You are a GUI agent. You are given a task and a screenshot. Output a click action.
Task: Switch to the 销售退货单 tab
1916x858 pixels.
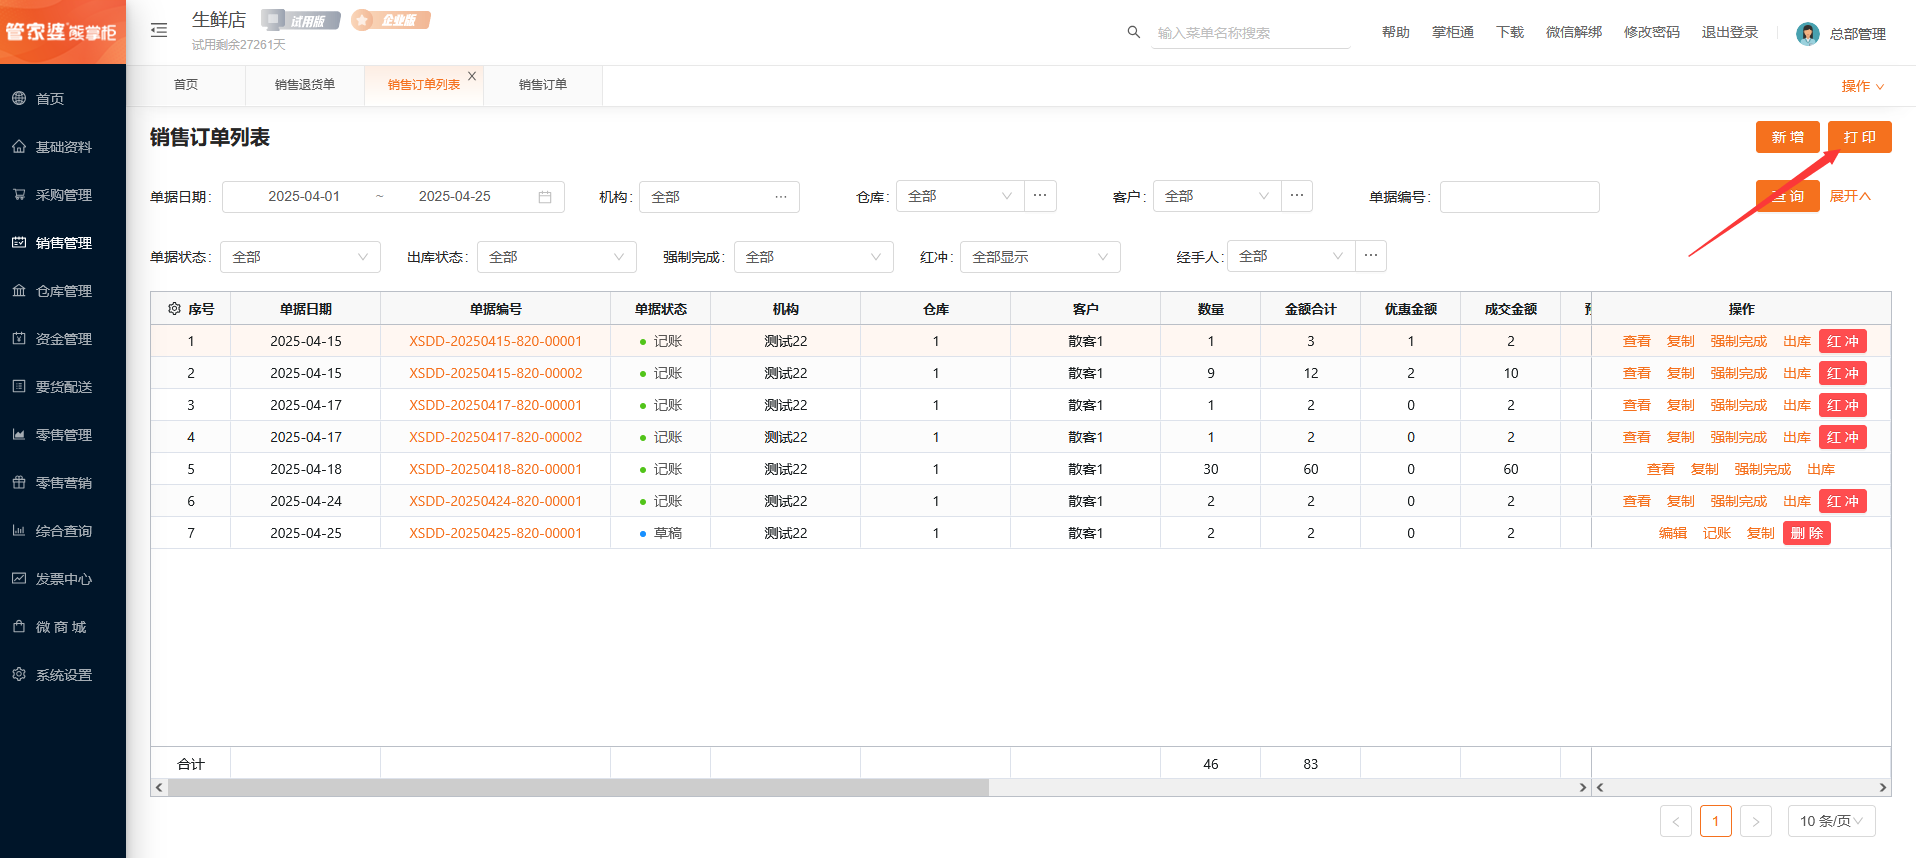click(x=305, y=85)
